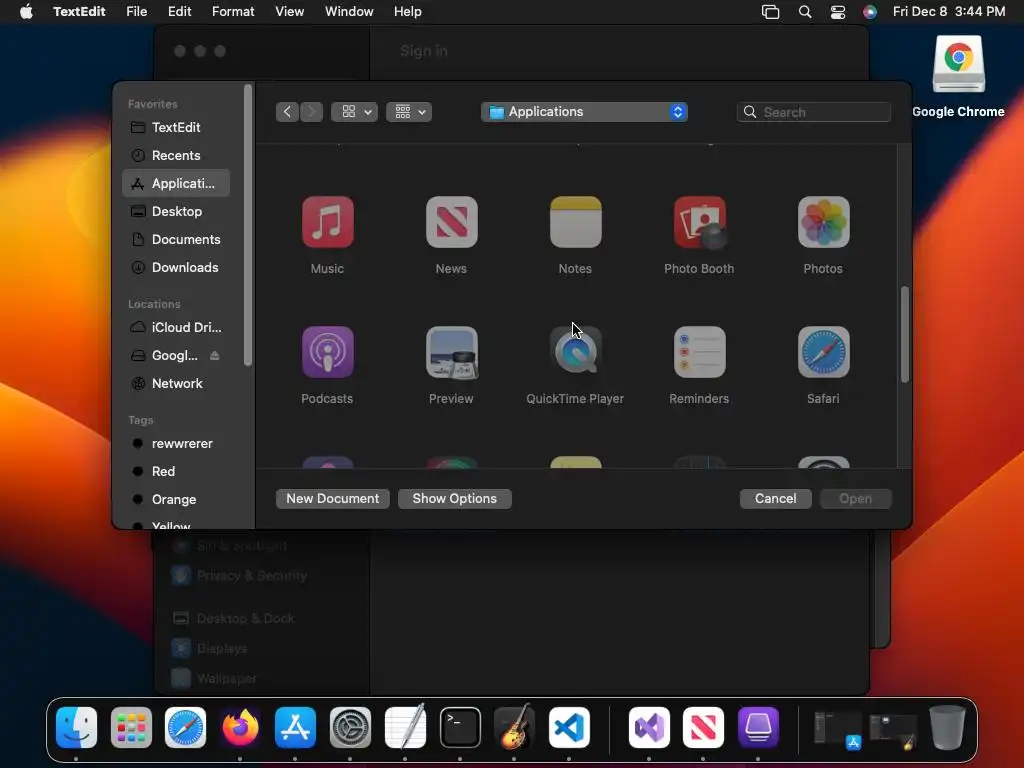
Task: Open the Google Chrome disk on the desktop
Action: pyautogui.click(x=958, y=64)
